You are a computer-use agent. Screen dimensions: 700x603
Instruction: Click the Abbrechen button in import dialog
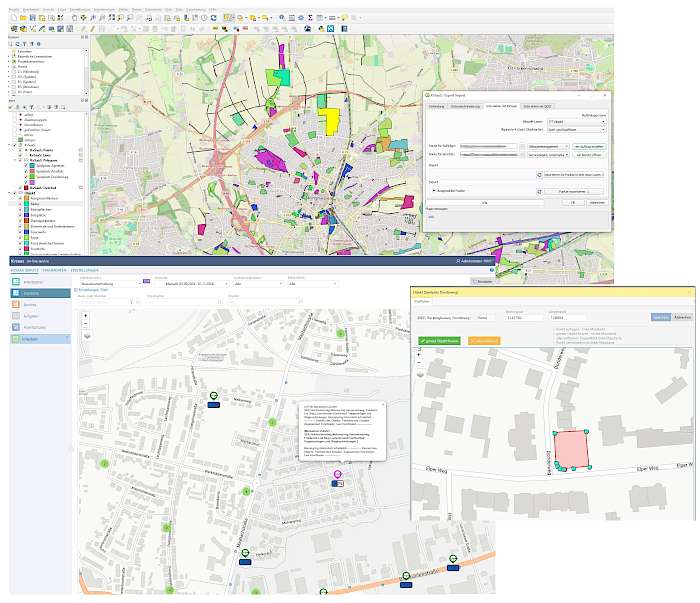point(596,202)
